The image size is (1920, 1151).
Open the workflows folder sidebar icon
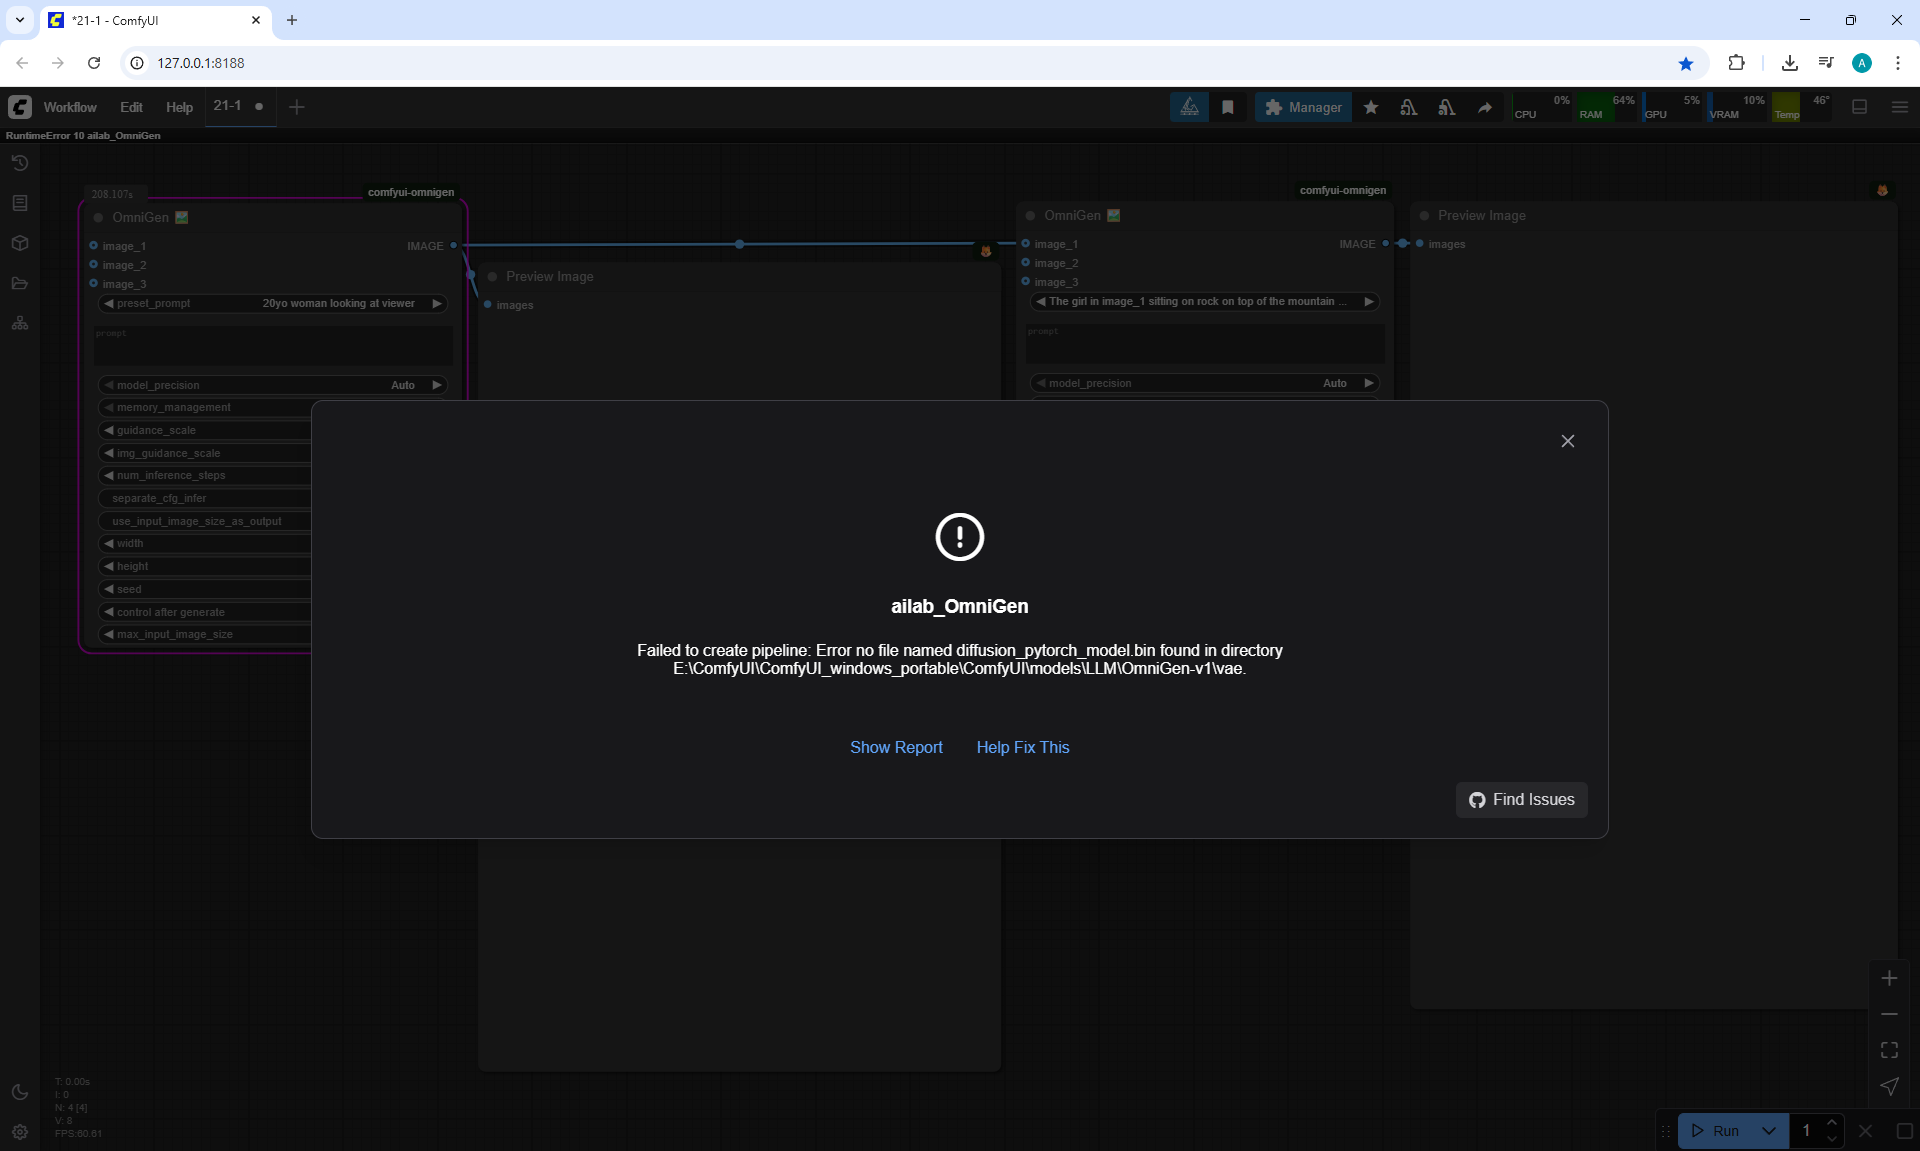click(x=20, y=283)
